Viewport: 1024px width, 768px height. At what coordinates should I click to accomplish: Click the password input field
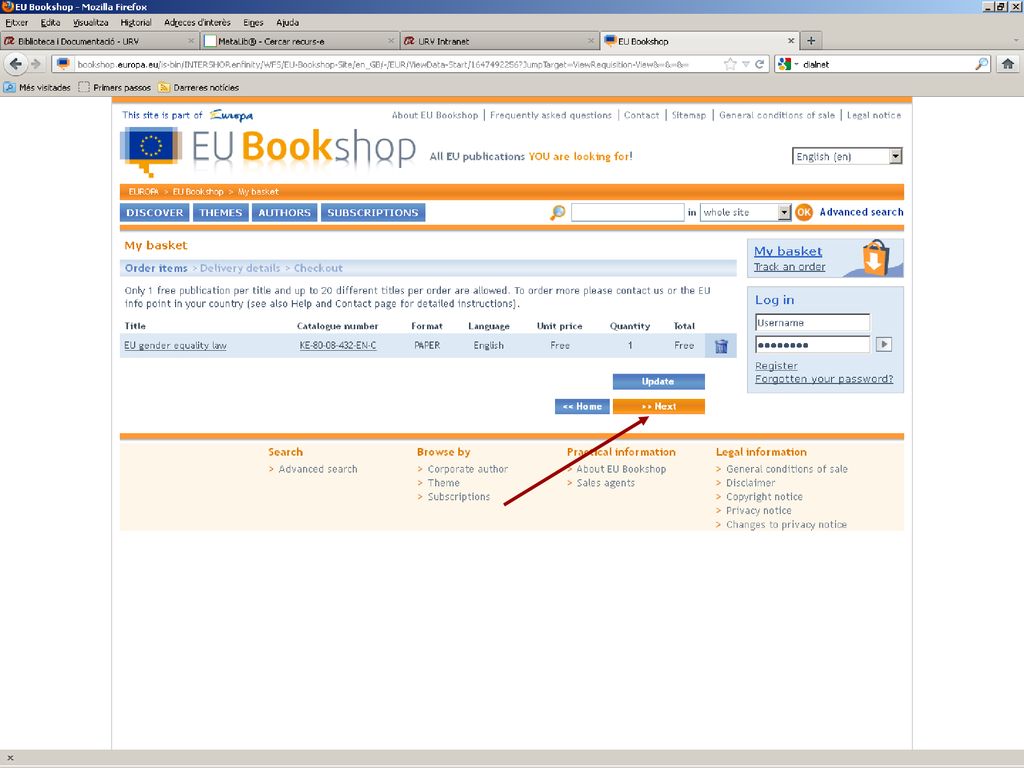pos(812,344)
